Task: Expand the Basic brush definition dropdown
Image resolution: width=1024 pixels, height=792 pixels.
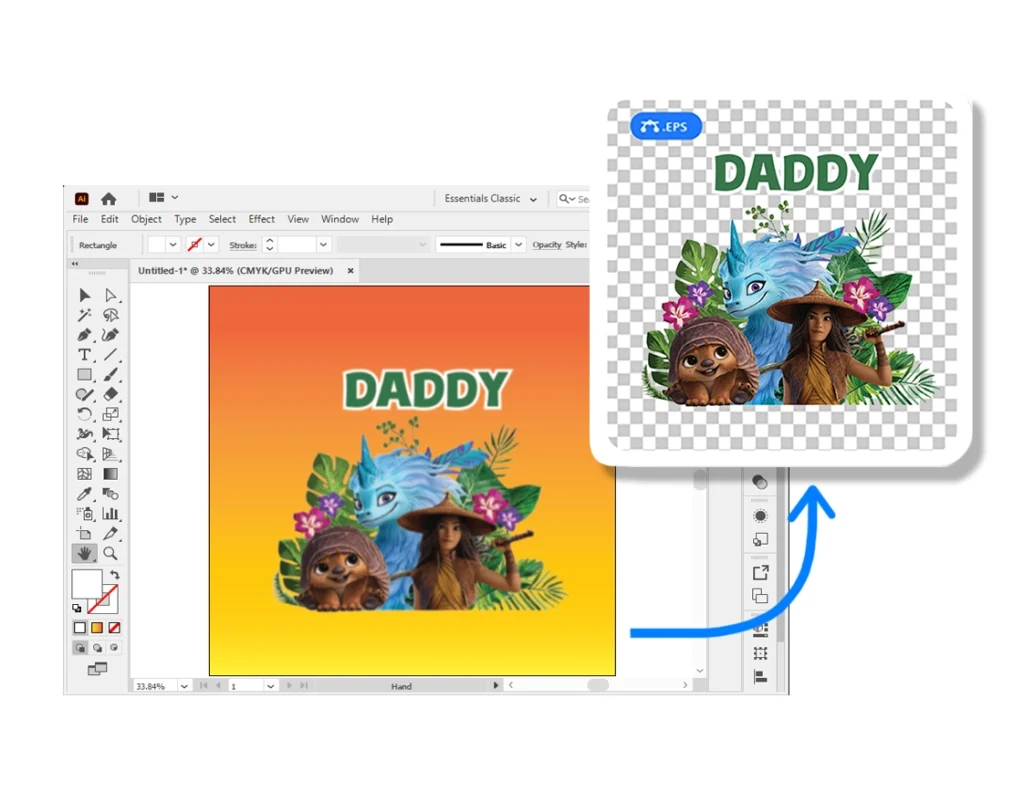Action: tap(519, 245)
